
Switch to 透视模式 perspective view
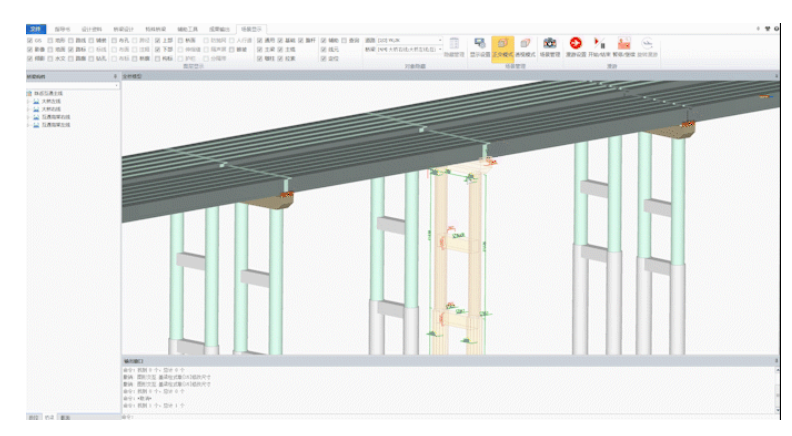pos(525,47)
